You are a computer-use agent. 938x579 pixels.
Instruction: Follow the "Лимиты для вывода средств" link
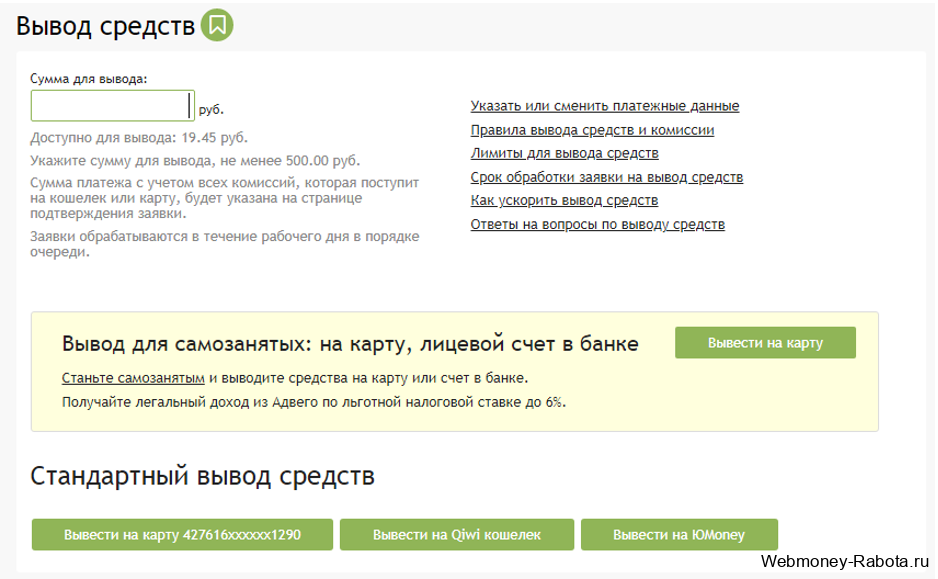click(564, 153)
